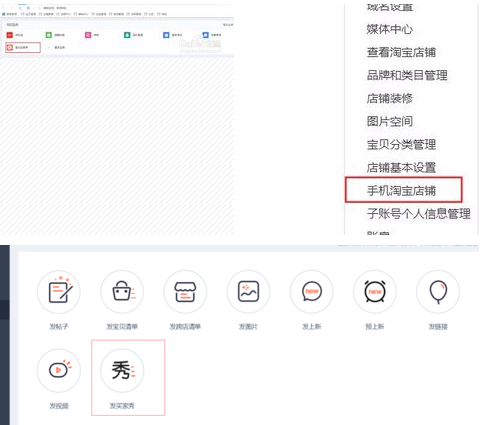Click the highlighted 发买家秀 icon
Image resolution: width=491 pixels, height=425 pixels.
122,370
